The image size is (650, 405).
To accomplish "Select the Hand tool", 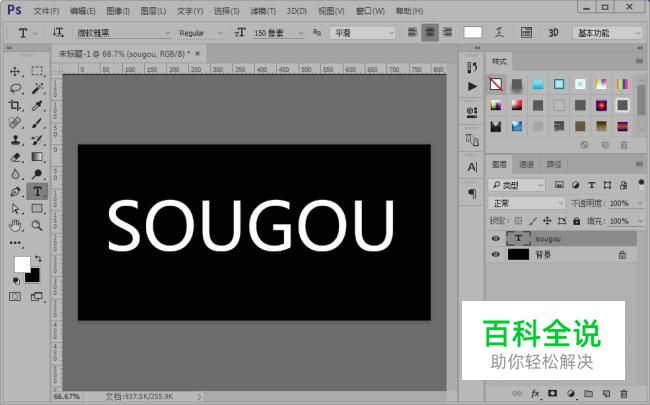I will [x=15, y=226].
